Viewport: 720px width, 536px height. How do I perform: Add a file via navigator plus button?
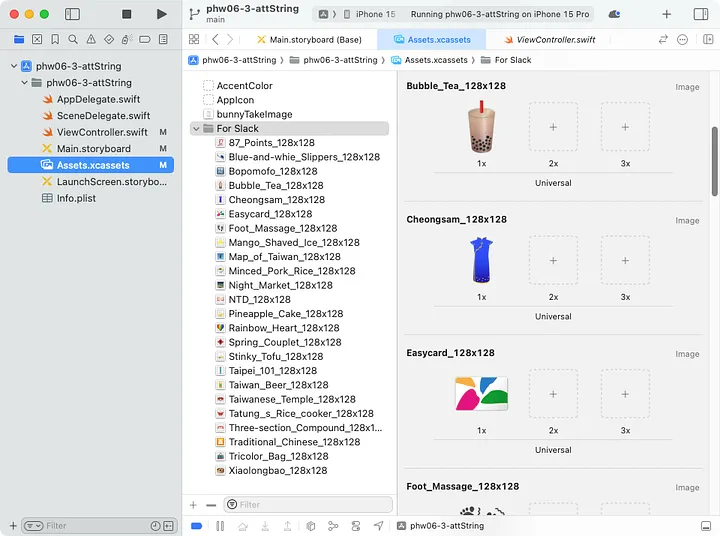[x=13, y=526]
